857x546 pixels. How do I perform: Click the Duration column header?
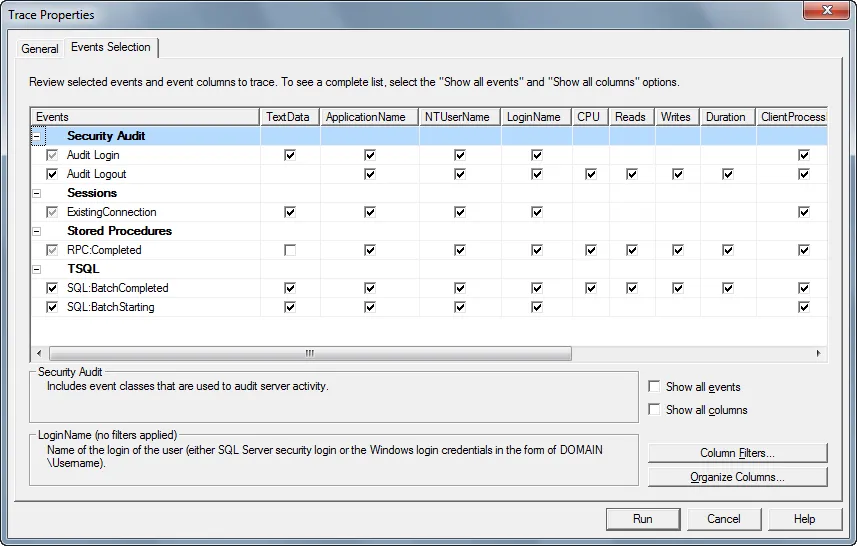[727, 117]
